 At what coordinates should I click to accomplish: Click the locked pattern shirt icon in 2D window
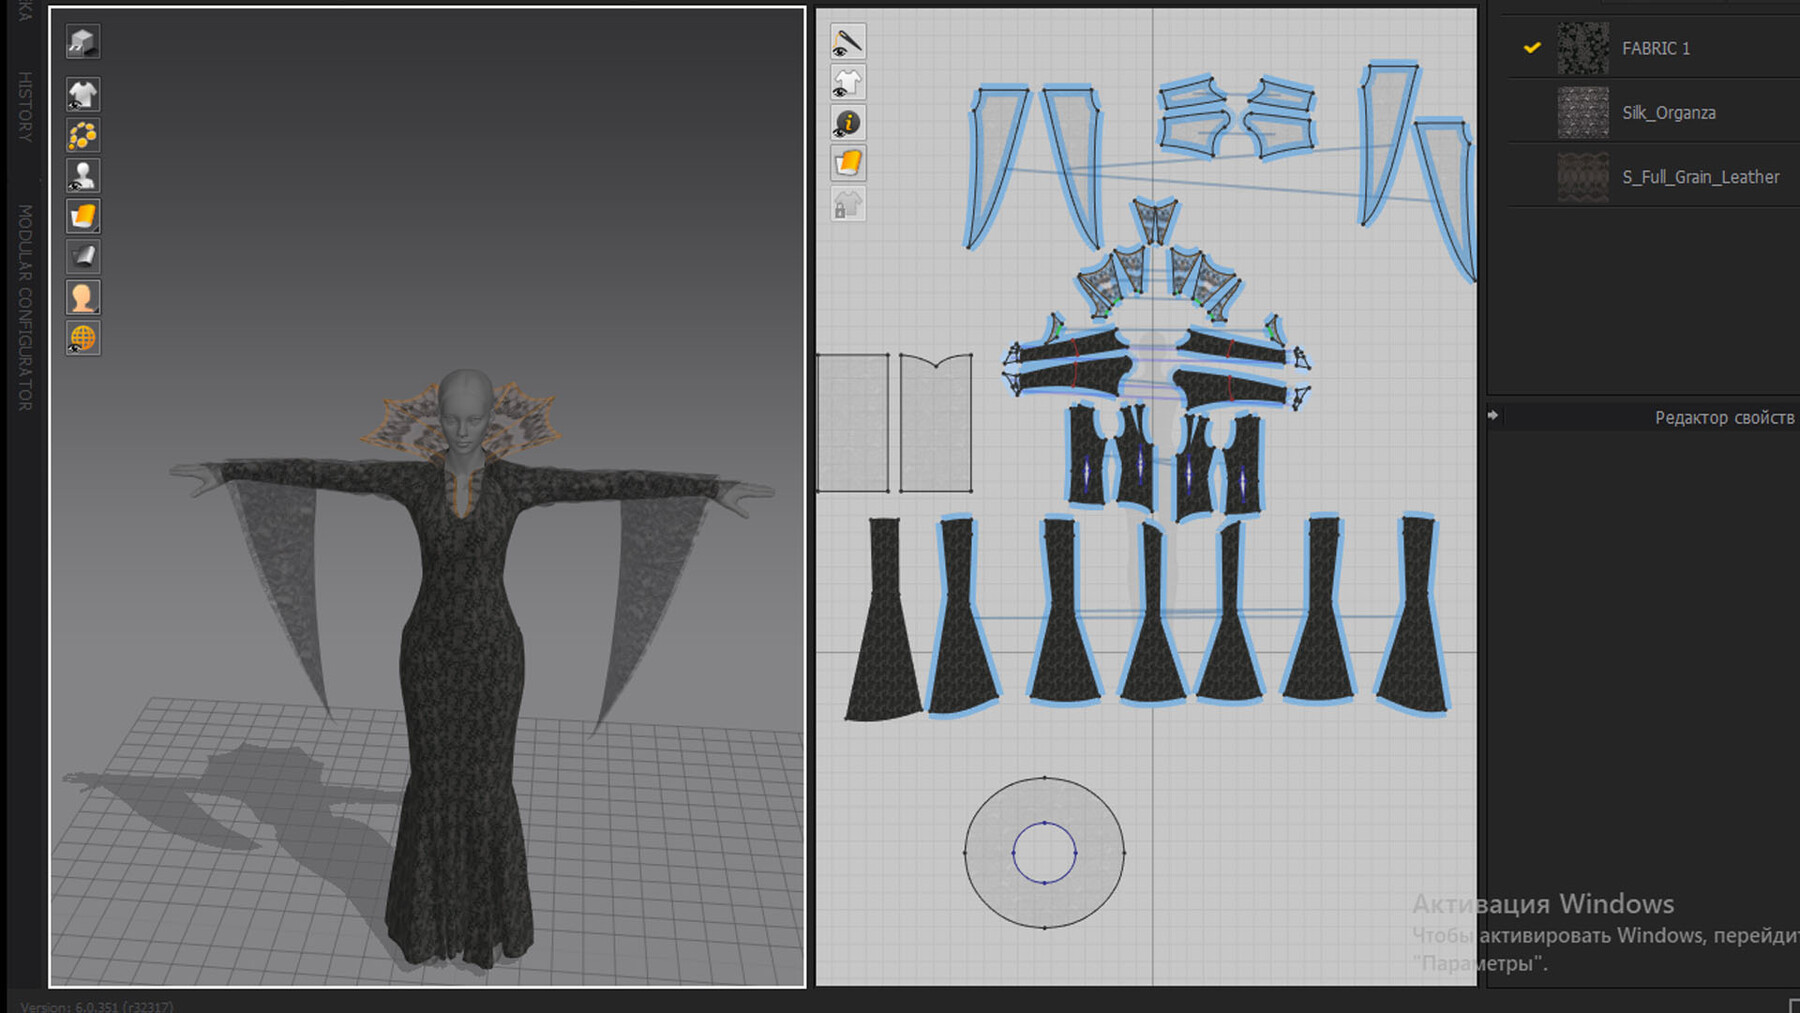point(848,204)
